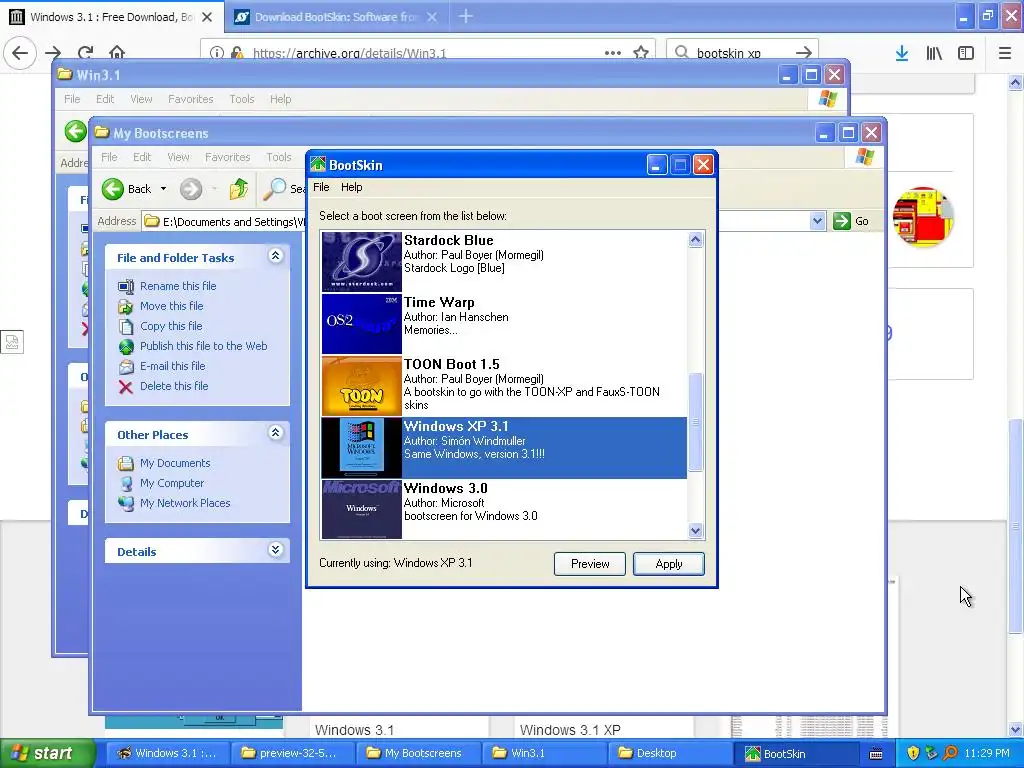The width and height of the screenshot is (1024, 768).
Task: Open the Help menu in Win3.1 window
Action: point(280,99)
